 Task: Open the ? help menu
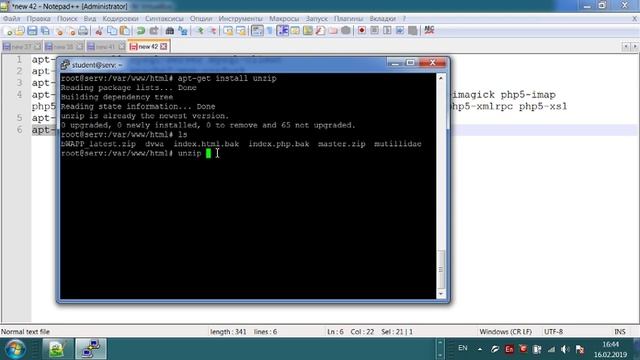point(404,19)
